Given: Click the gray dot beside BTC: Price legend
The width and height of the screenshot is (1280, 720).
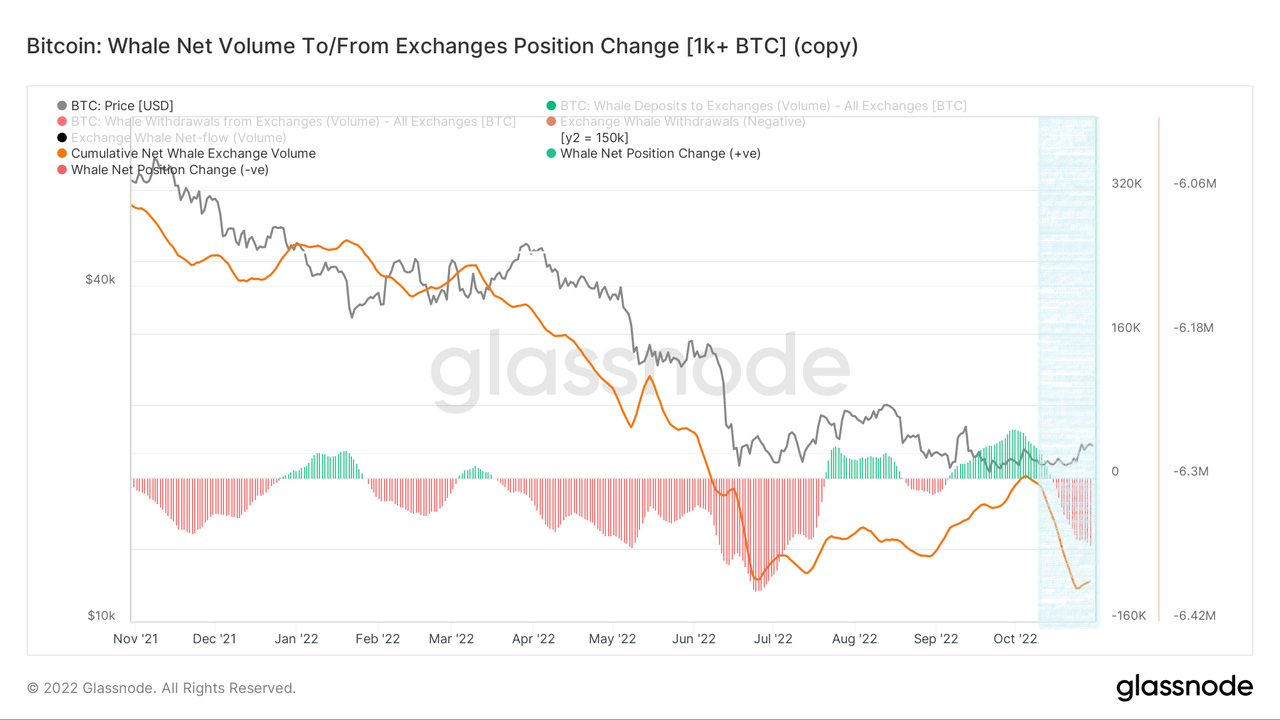Looking at the screenshot, I should coord(62,105).
